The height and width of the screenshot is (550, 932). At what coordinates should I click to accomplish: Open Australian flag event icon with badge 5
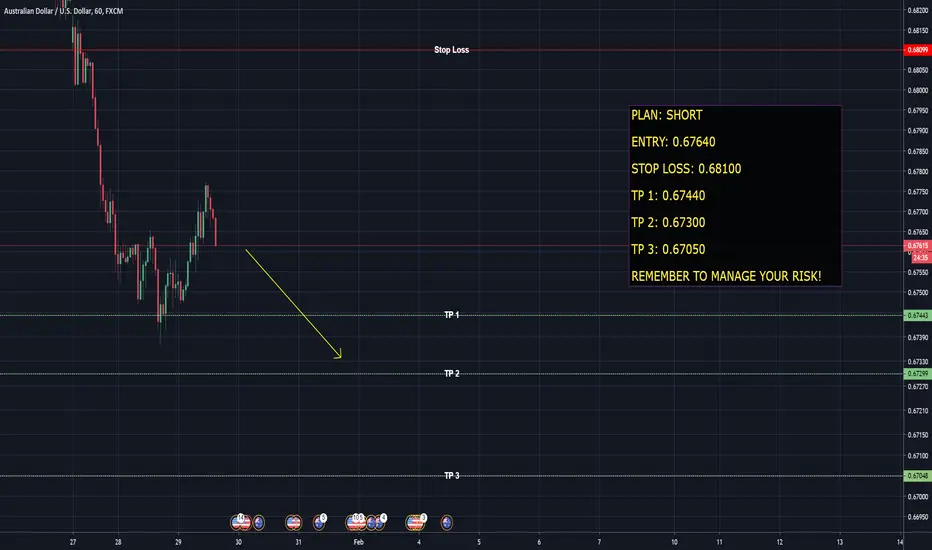tap(319, 522)
